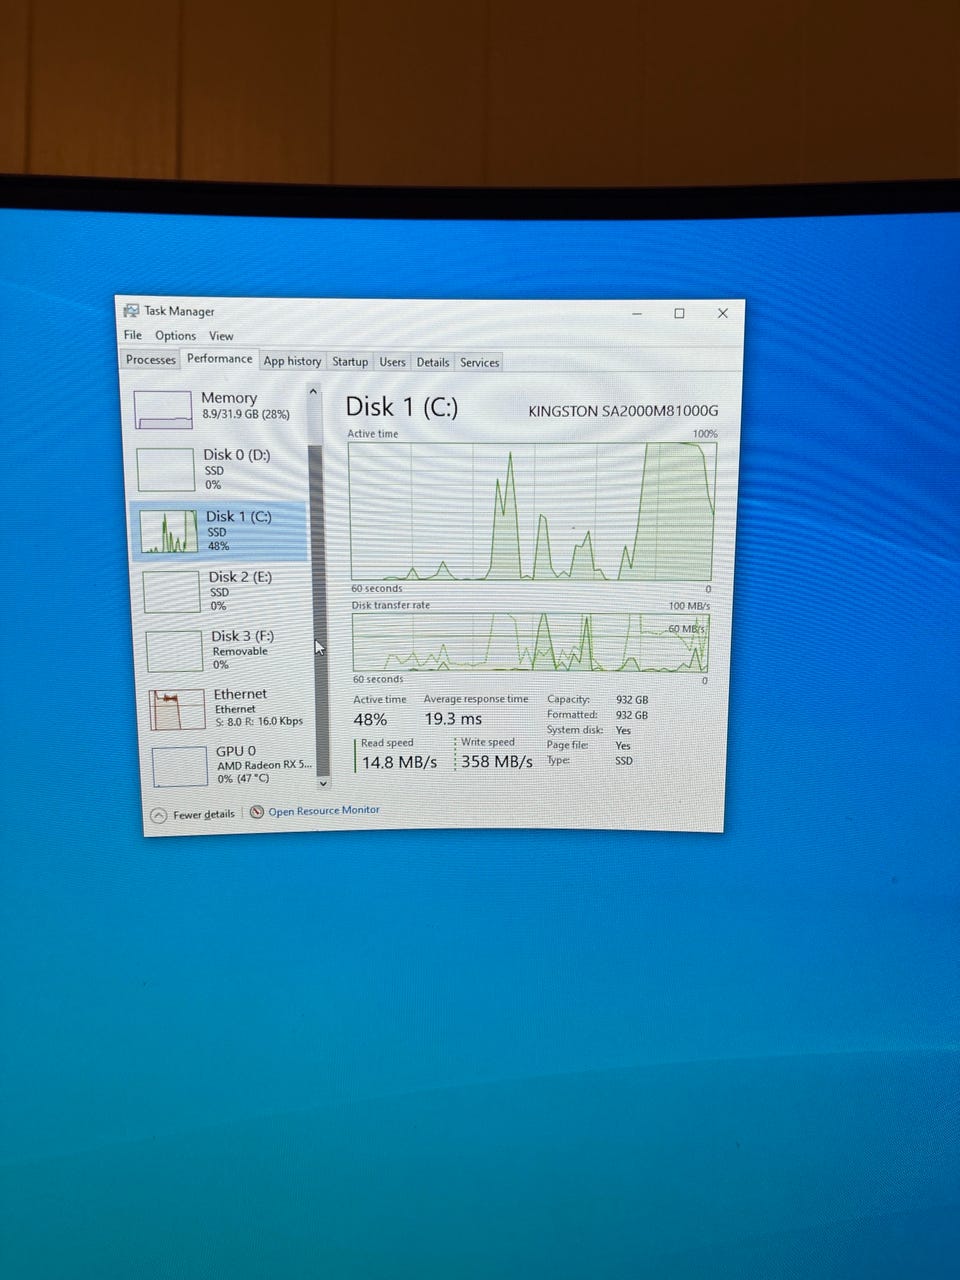Click the sidebar scroll up arrow

click(313, 392)
